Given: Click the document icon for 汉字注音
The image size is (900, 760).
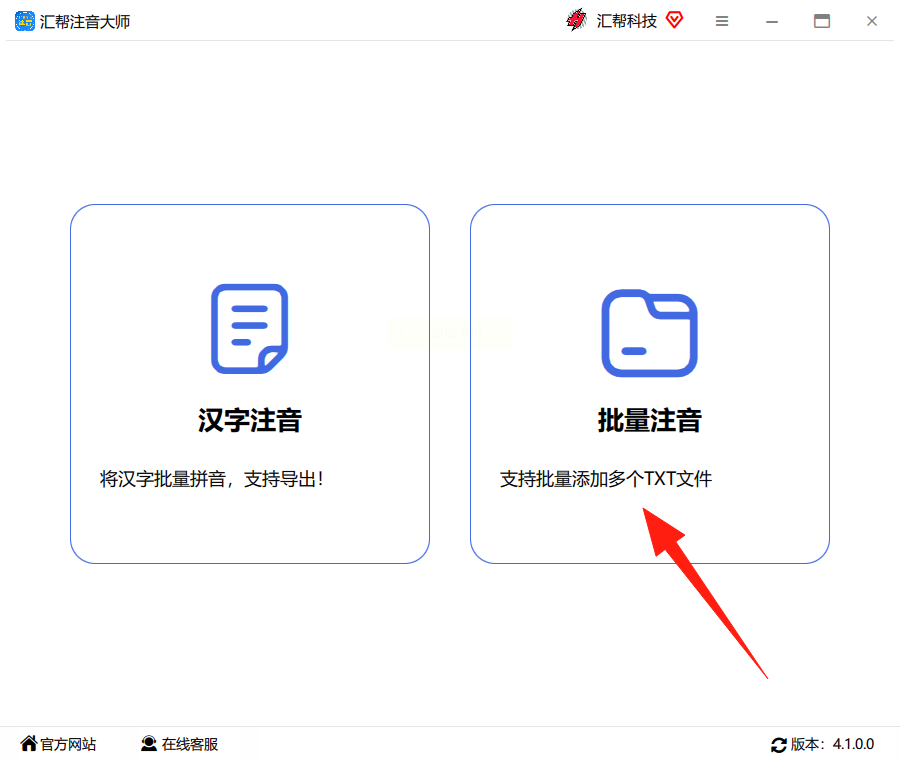Looking at the screenshot, I should pyautogui.click(x=250, y=329).
